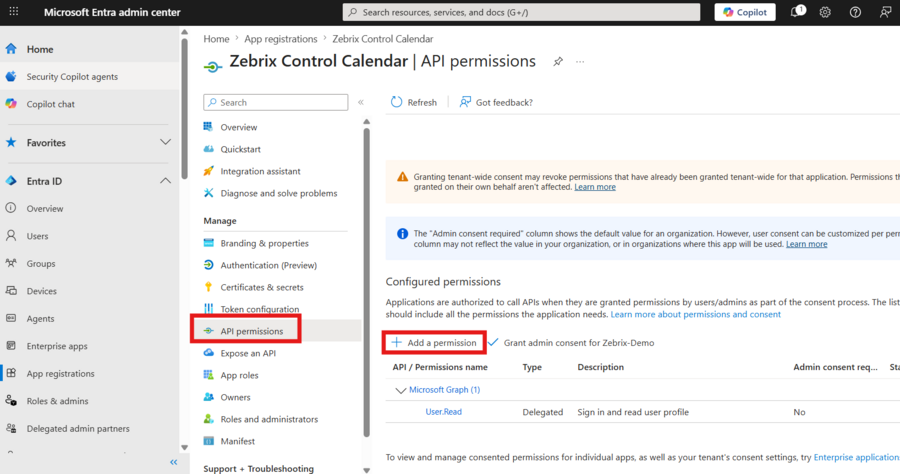The height and width of the screenshot is (474, 900).
Task: Click the Refresh icon in the toolbar
Action: pos(397,102)
